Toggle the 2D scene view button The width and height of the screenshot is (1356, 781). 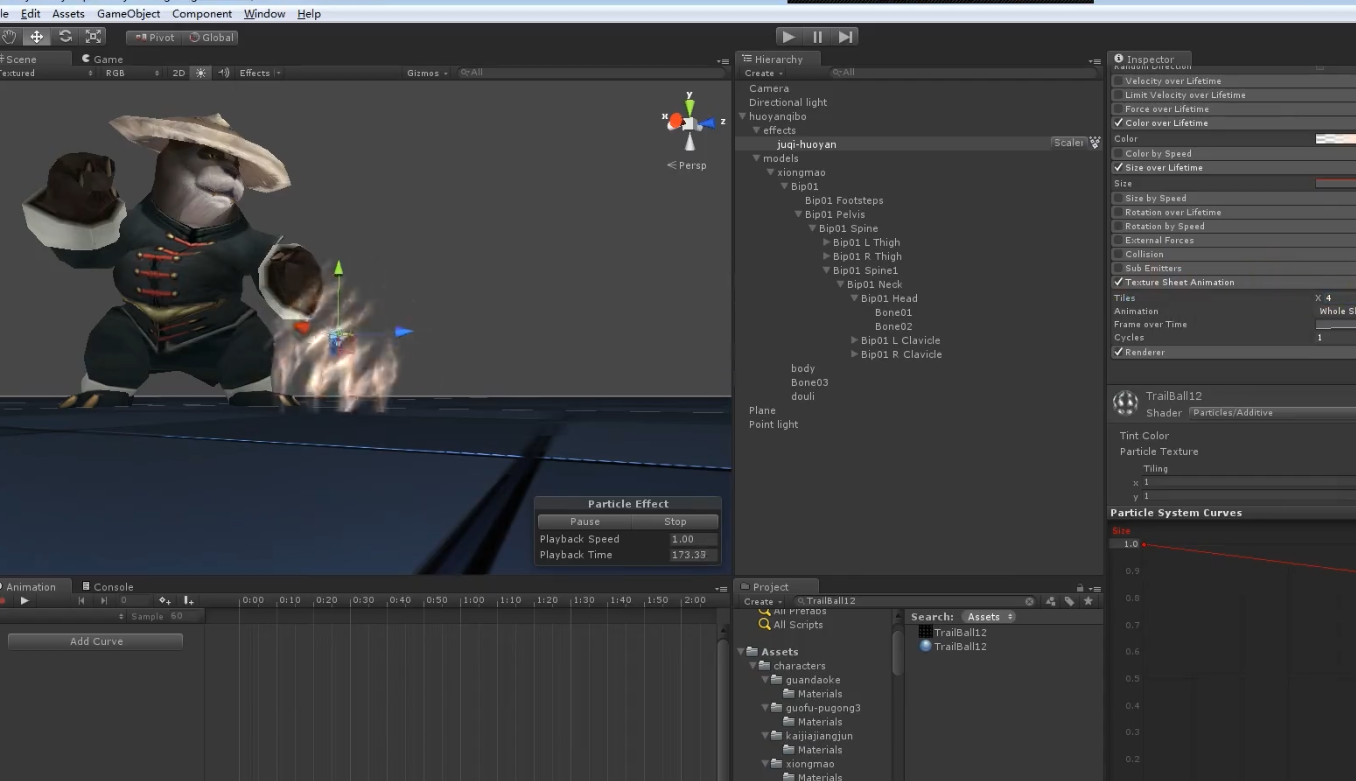tap(179, 73)
